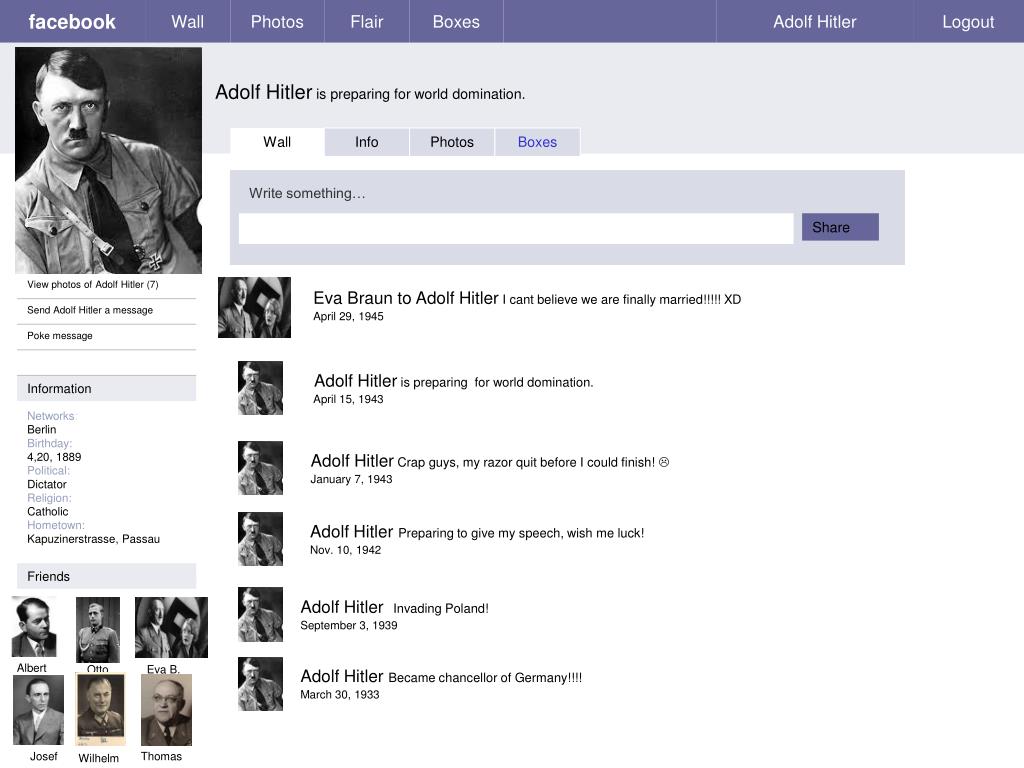Open friend Otto's thumbnail

98,630
